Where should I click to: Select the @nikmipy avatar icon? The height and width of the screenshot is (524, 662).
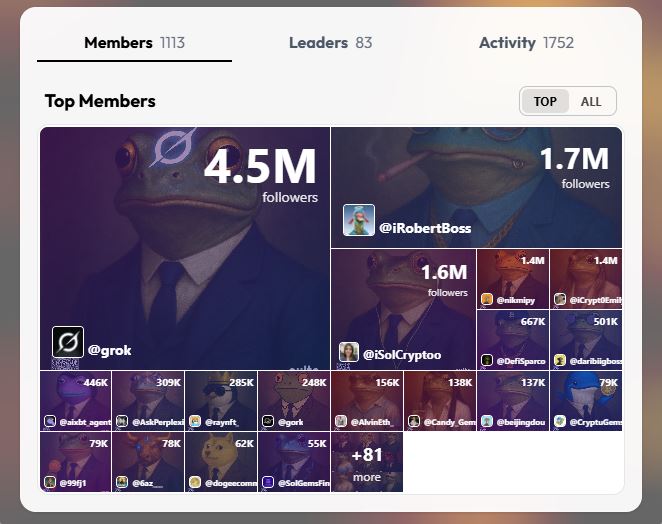coord(487,299)
